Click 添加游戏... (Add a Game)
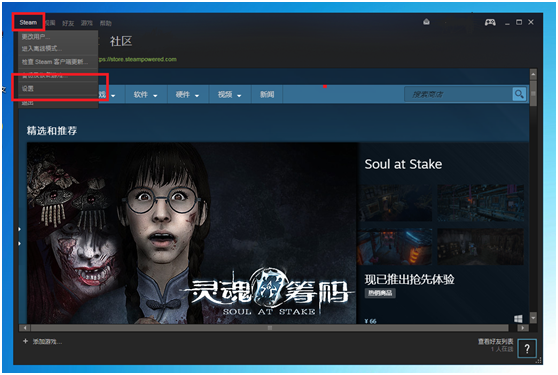558x375 pixels. pos(47,342)
